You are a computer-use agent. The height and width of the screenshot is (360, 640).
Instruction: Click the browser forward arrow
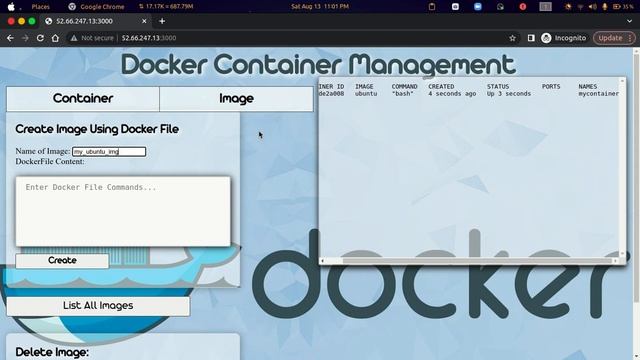click(25, 38)
